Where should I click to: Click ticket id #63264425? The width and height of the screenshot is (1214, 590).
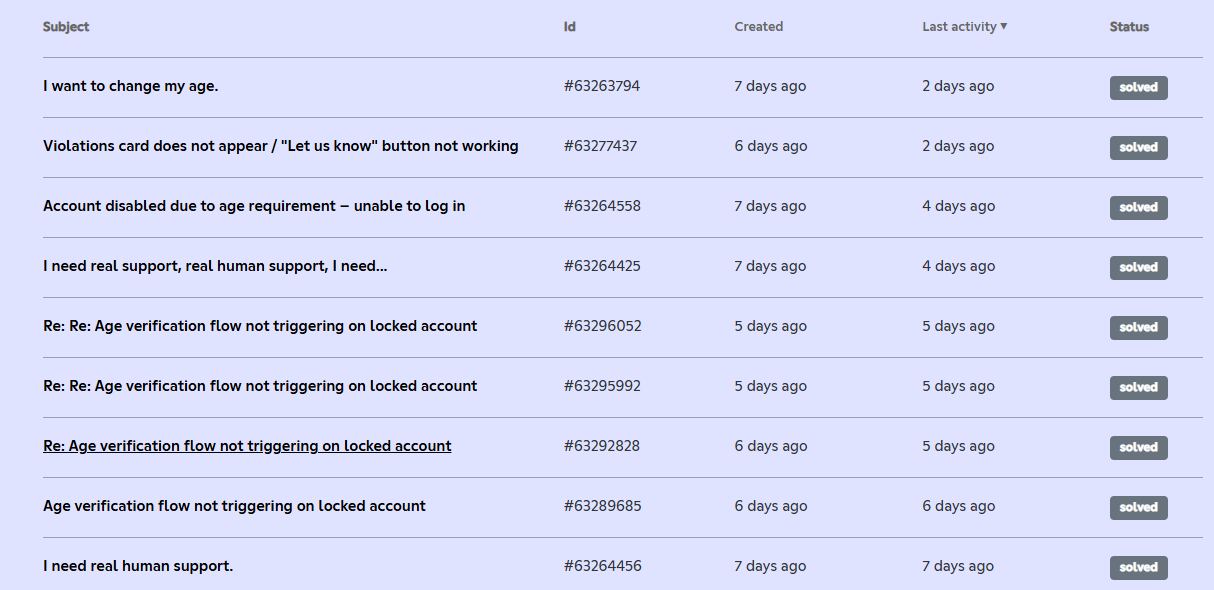(602, 266)
